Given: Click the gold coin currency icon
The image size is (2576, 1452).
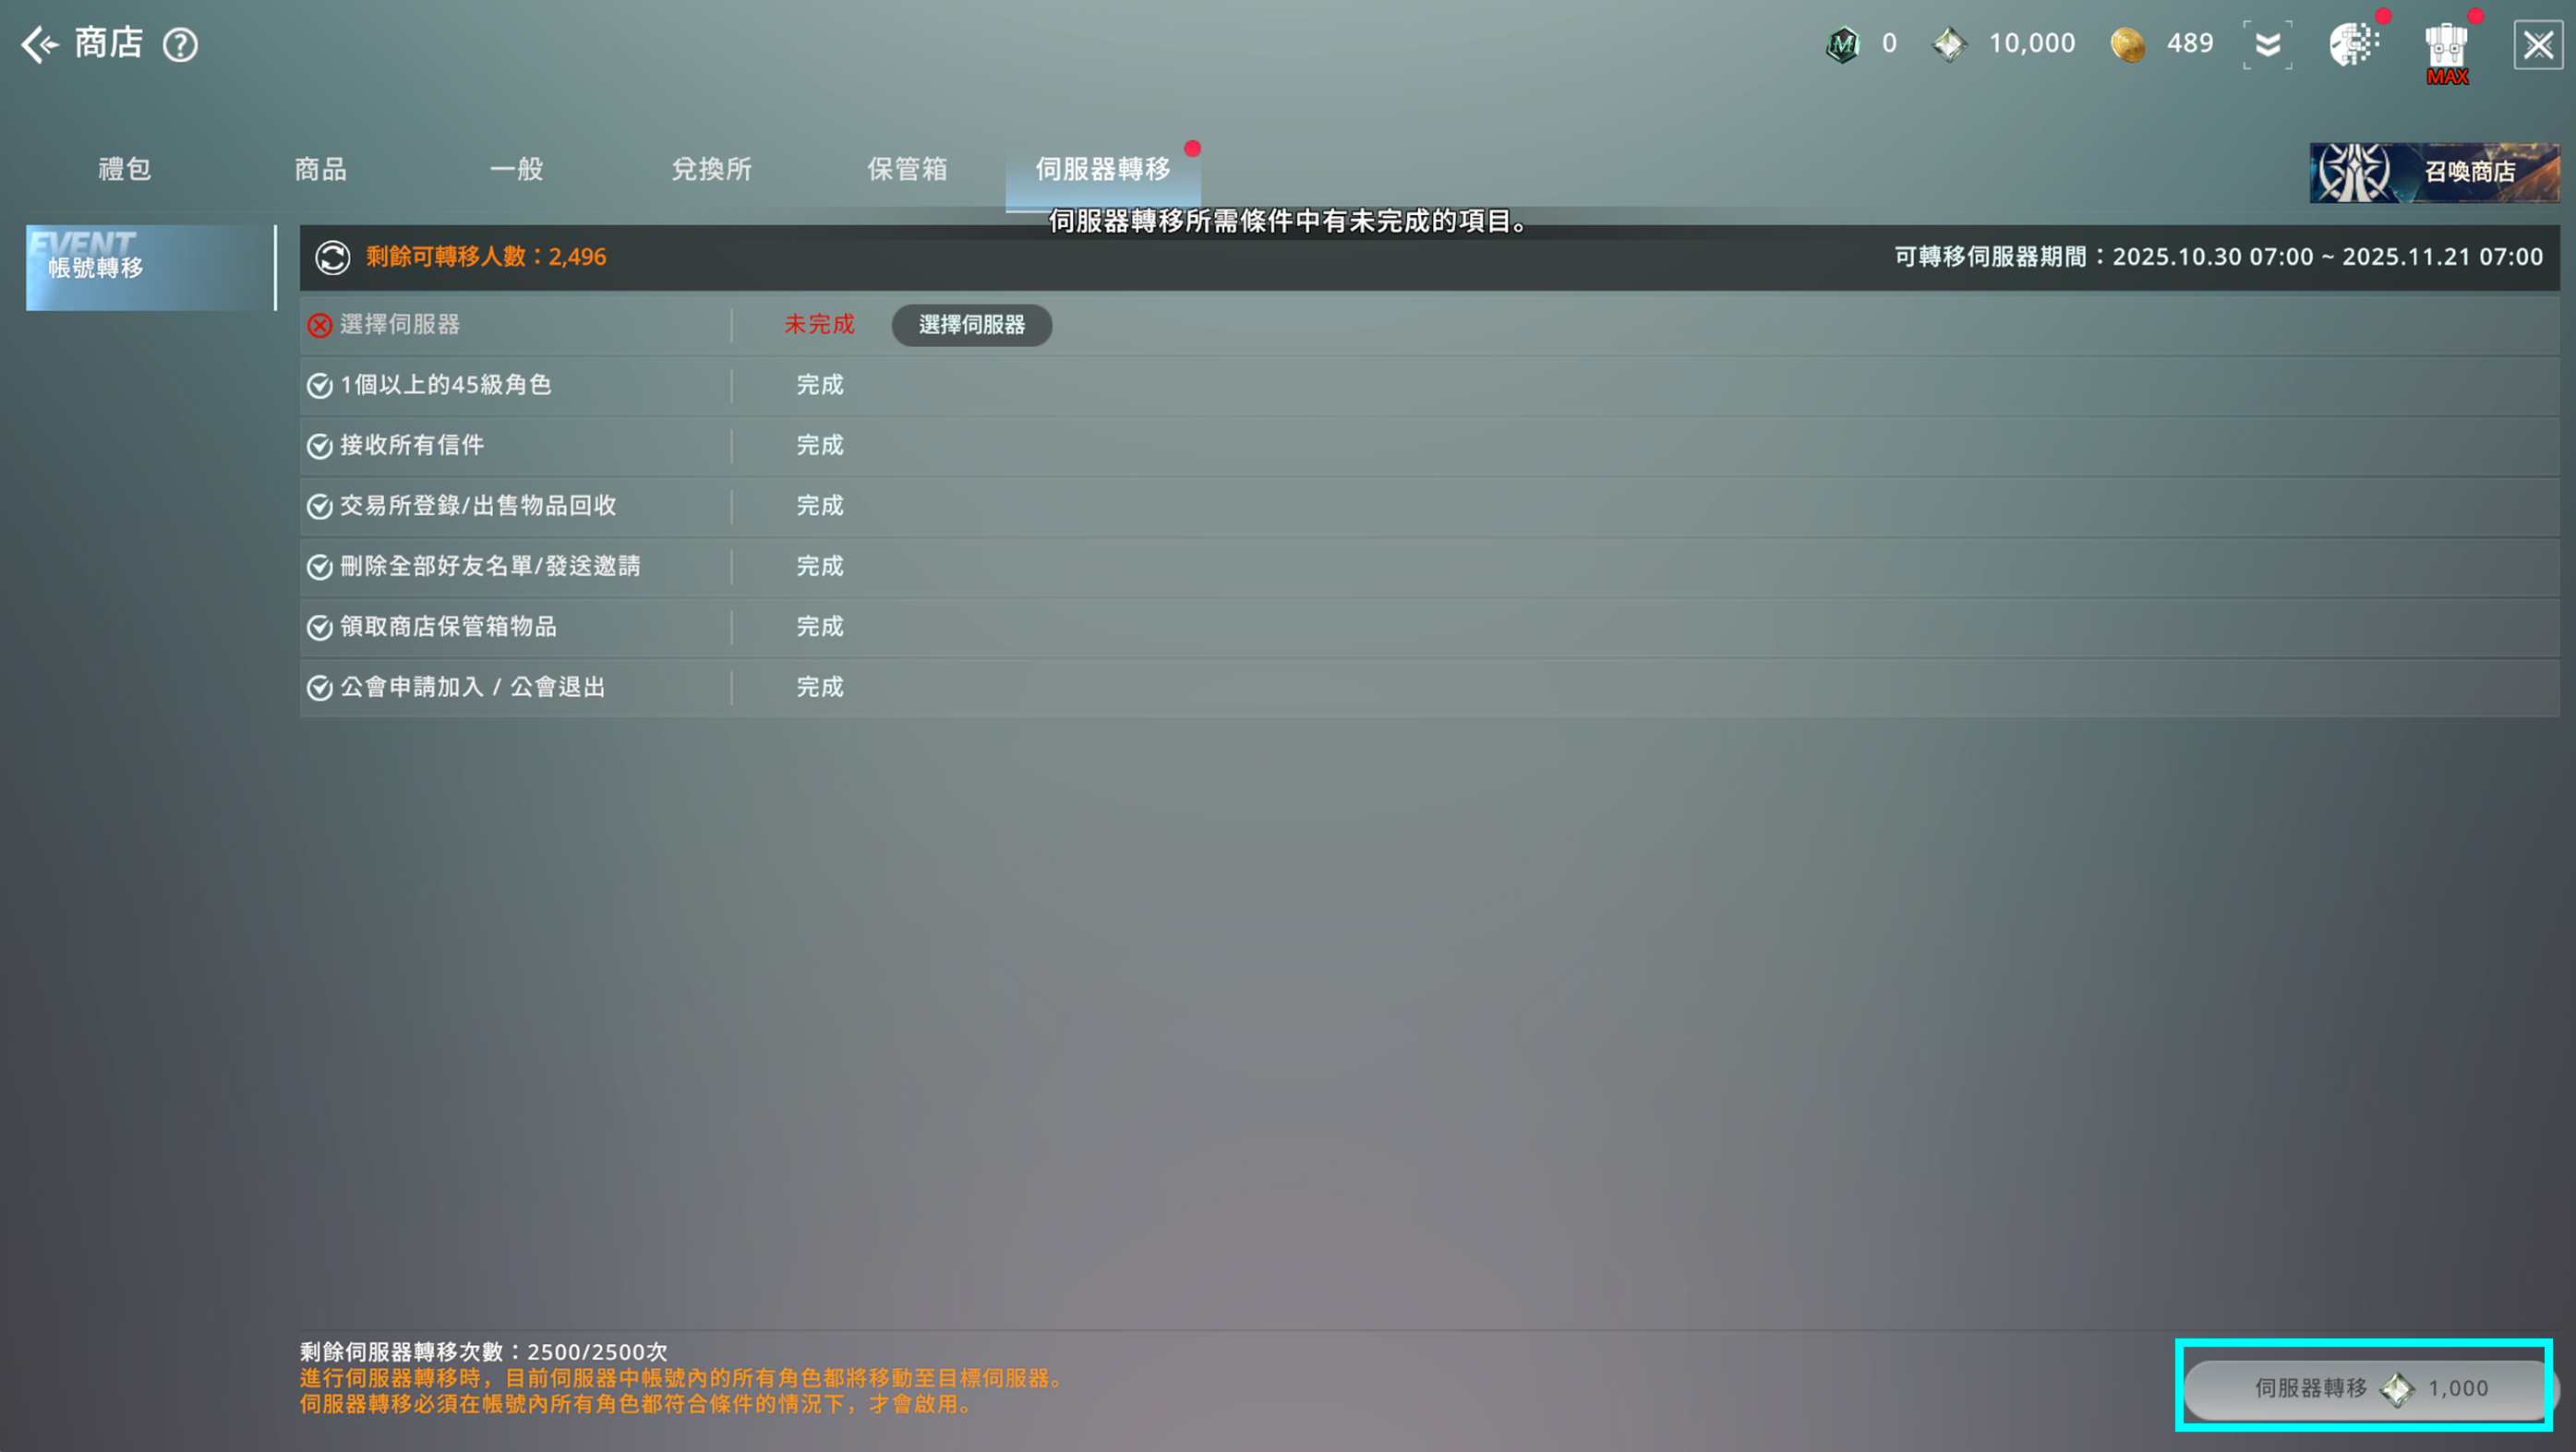Looking at the screenshot, I should coord(2127,44).
